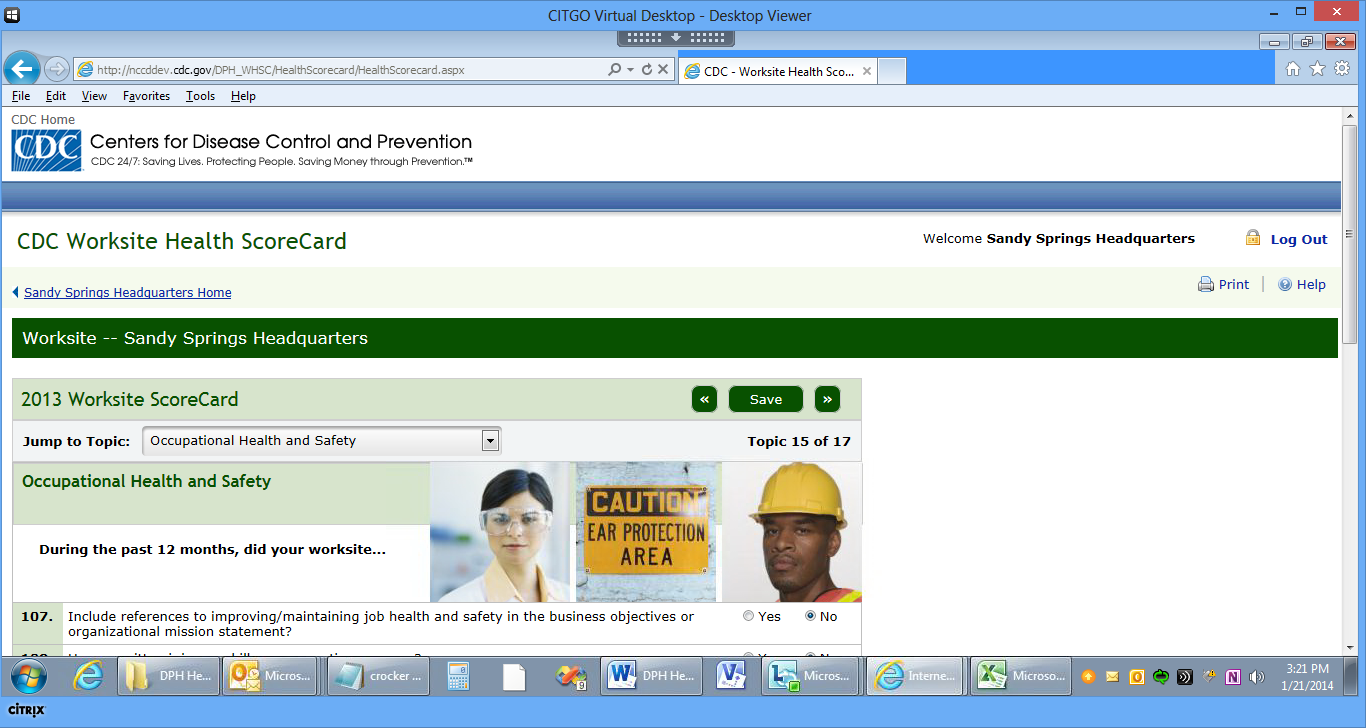Launch Internet Explorer pinned taskbar icon
This screenshot has width=1366, height=728.
[89, 677]
